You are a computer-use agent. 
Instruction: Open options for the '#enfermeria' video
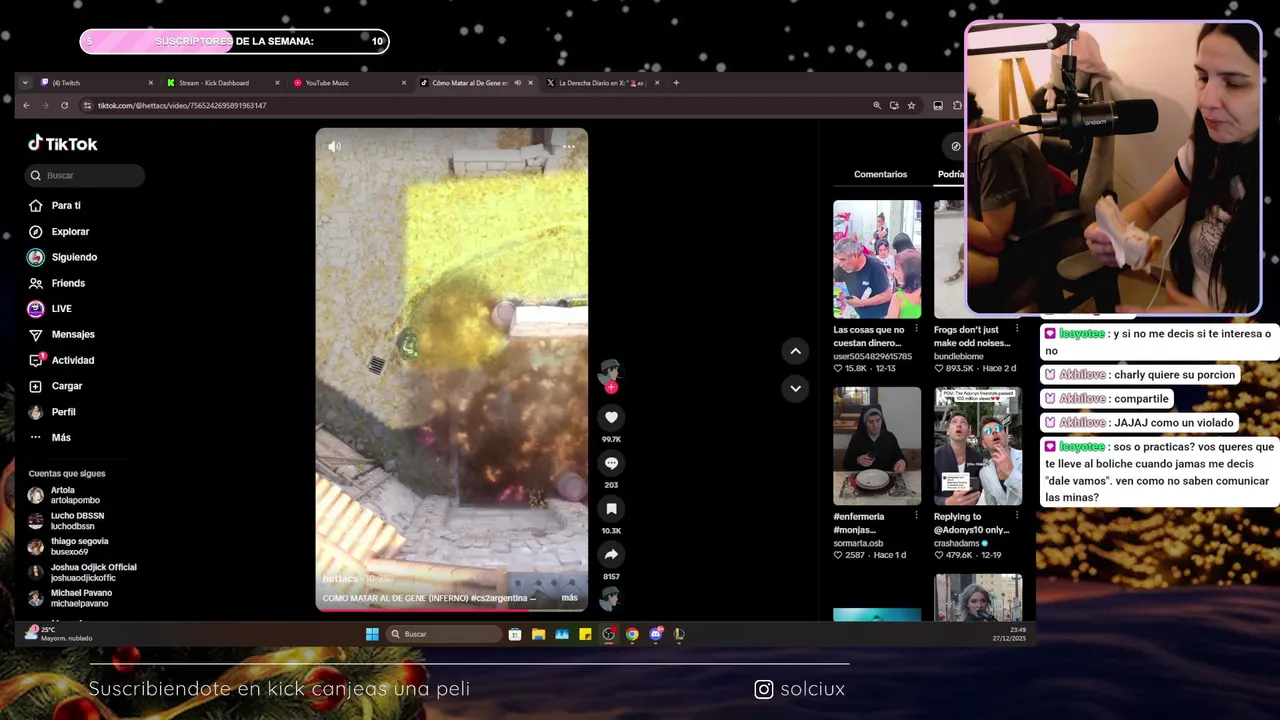(x=916, y=516)
